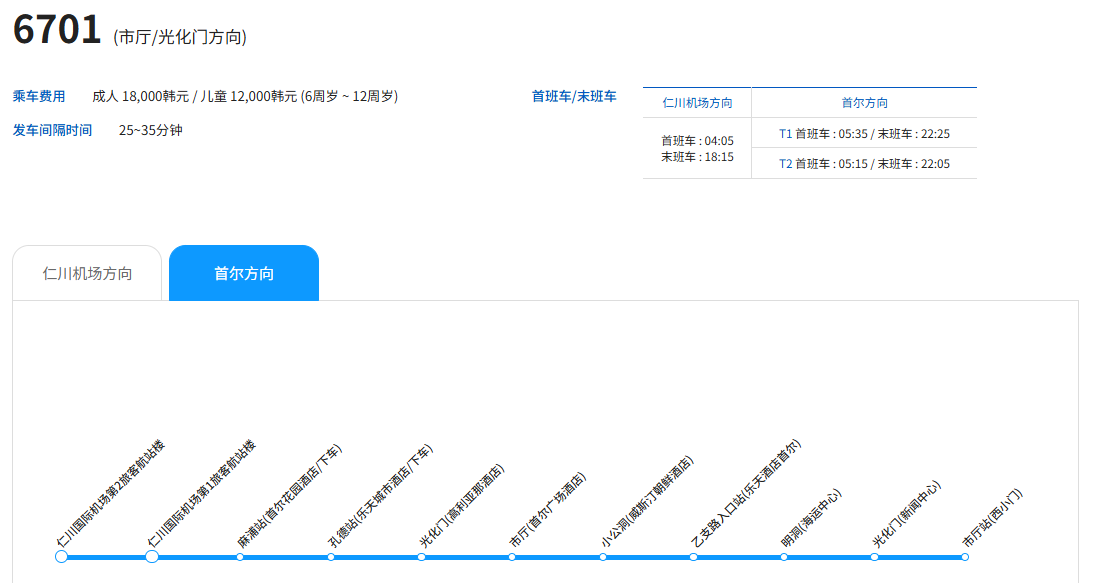
Task: Select the 孔德站 stop dot on route line
Action: coord(331,557)
